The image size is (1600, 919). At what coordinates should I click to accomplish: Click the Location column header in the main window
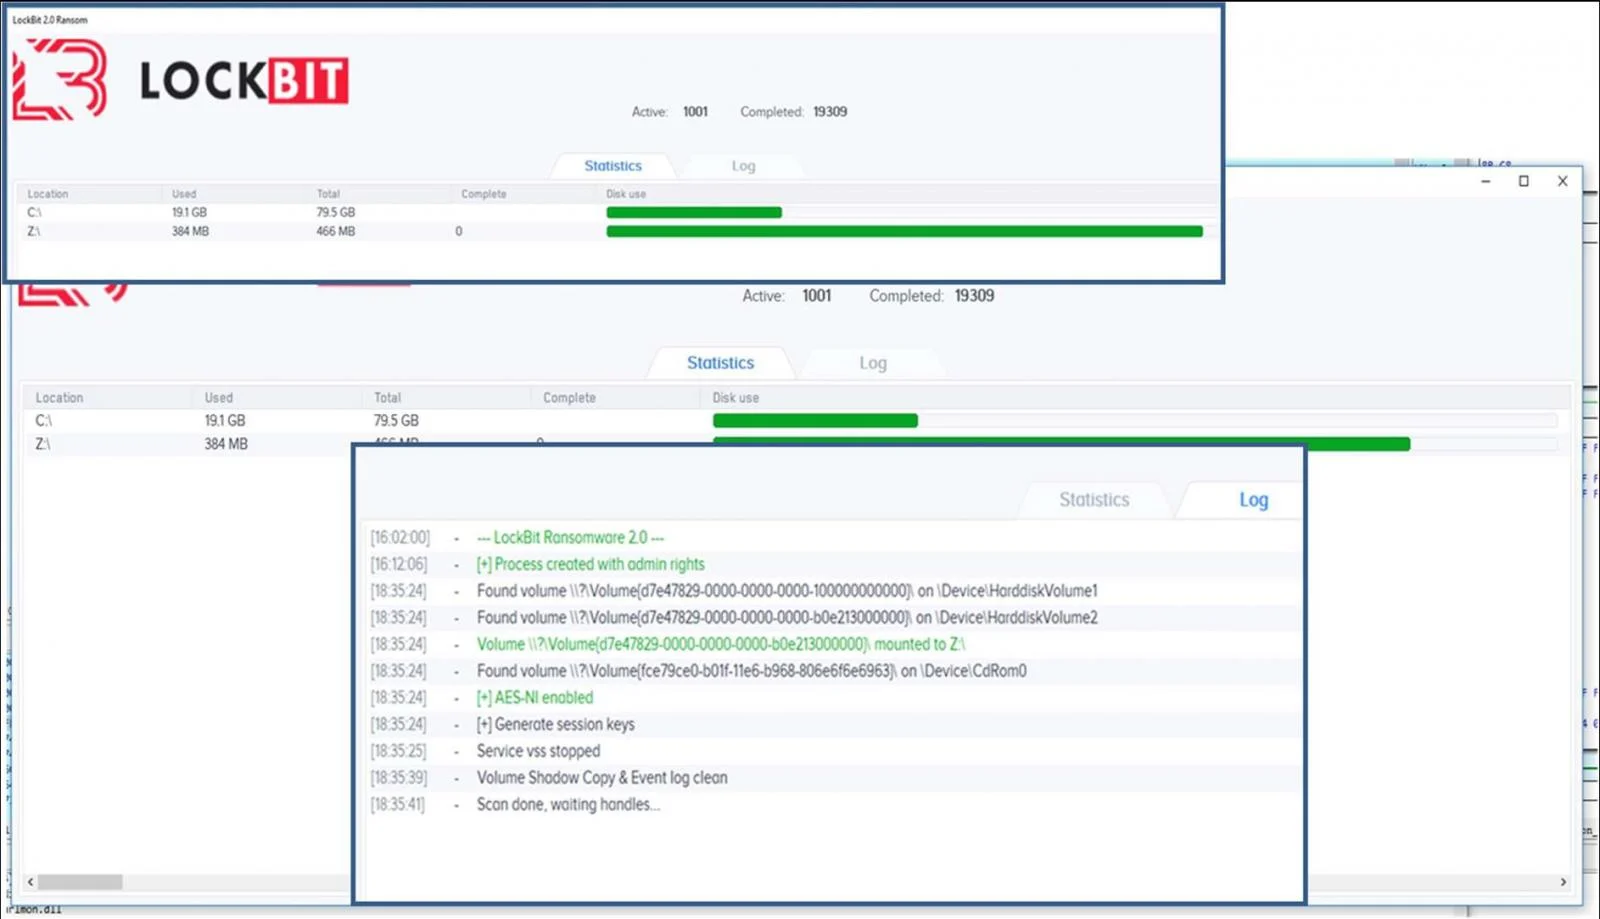tap(59, 398)
